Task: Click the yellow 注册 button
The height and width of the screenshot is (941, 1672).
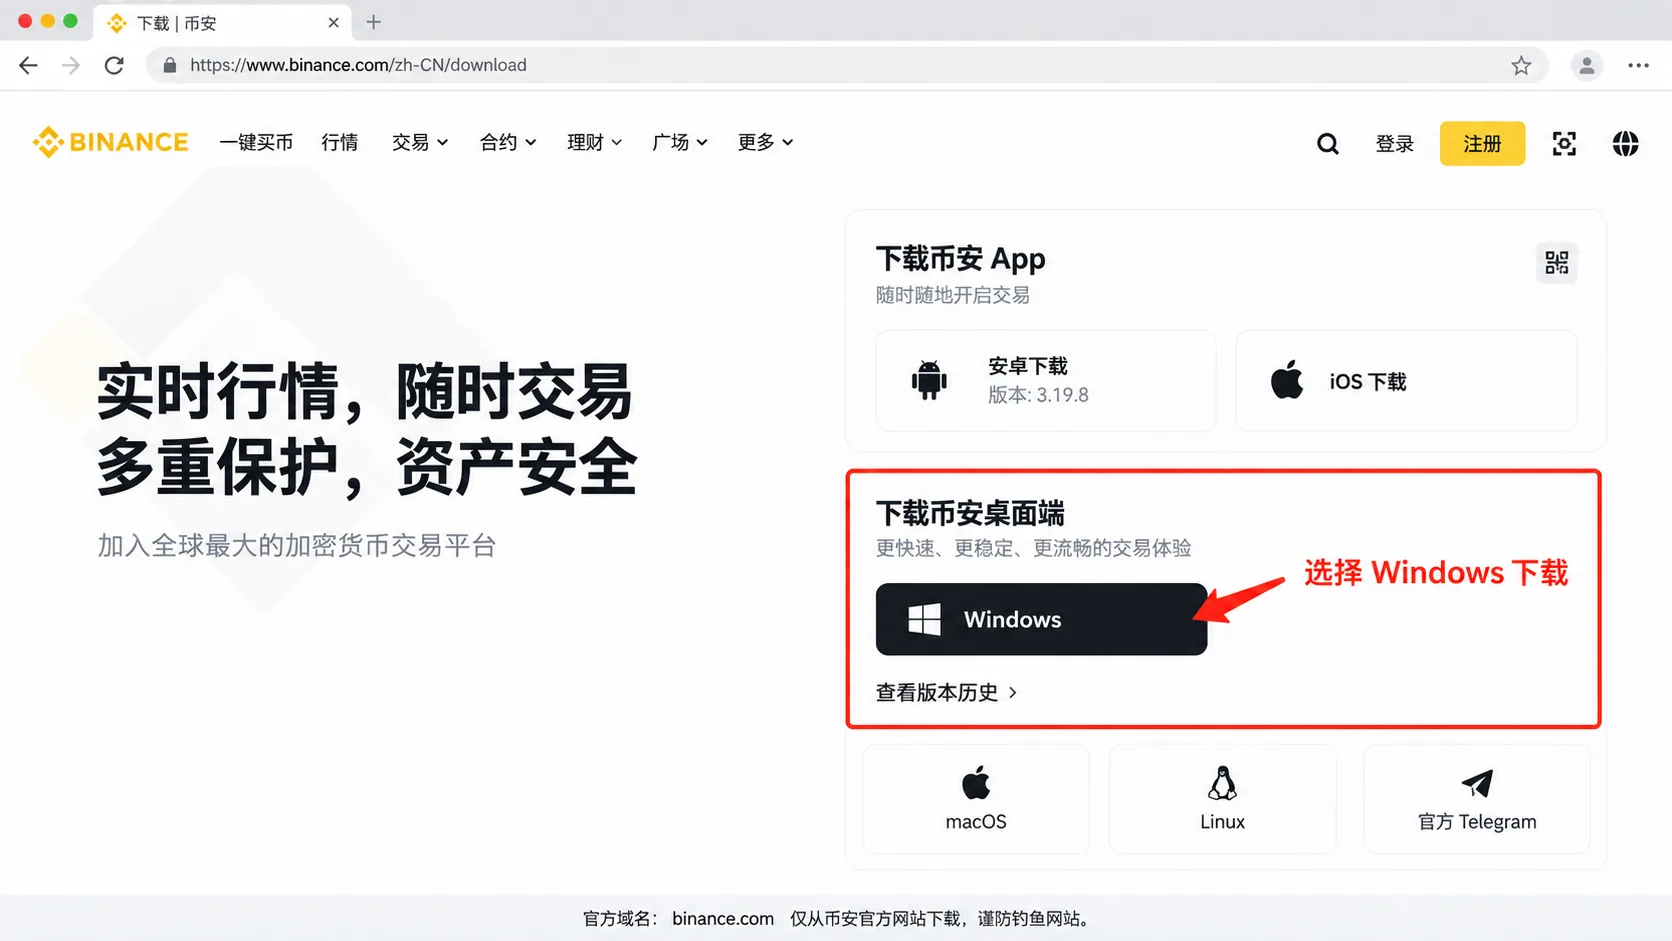Action: click(1482, 144)
